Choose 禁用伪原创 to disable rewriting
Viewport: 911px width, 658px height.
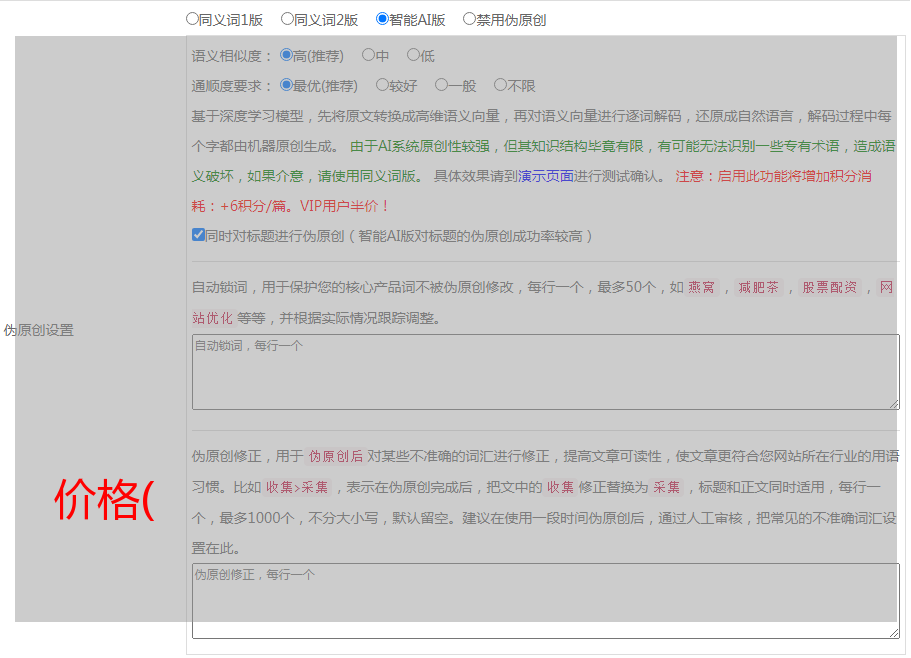tap(469, 19)
